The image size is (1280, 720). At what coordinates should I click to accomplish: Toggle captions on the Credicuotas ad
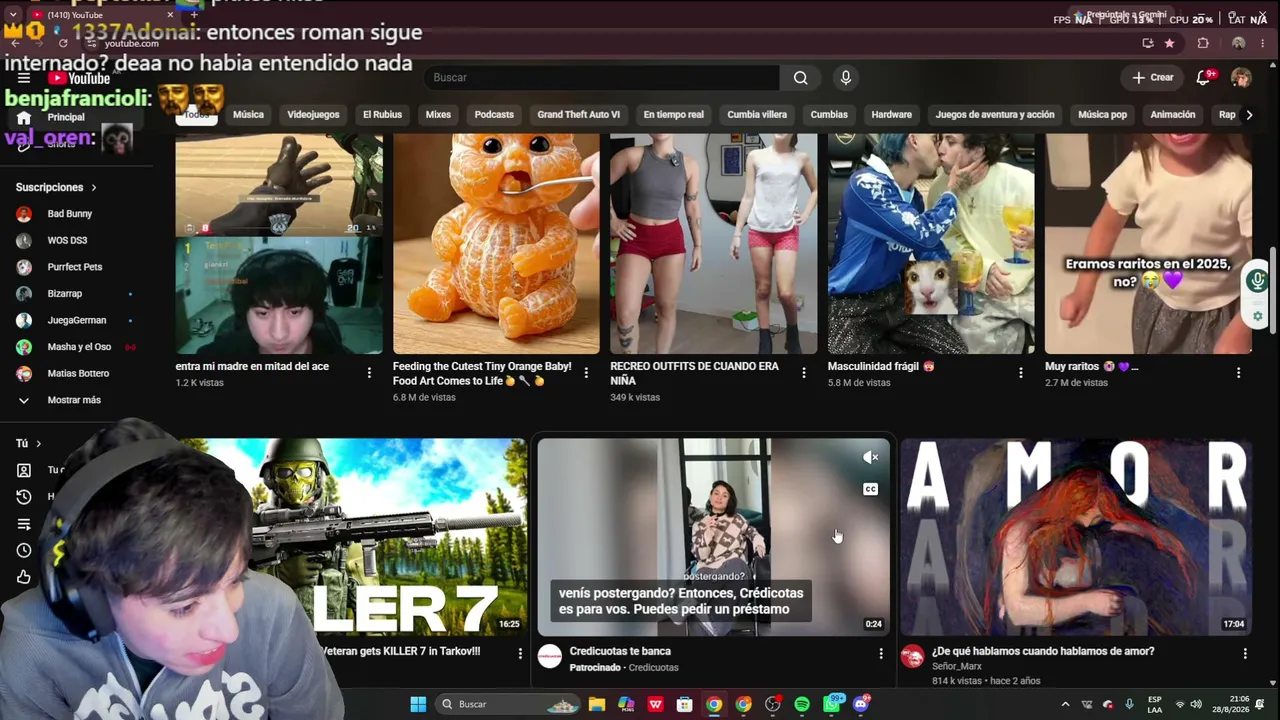click(x=870, y=489)
